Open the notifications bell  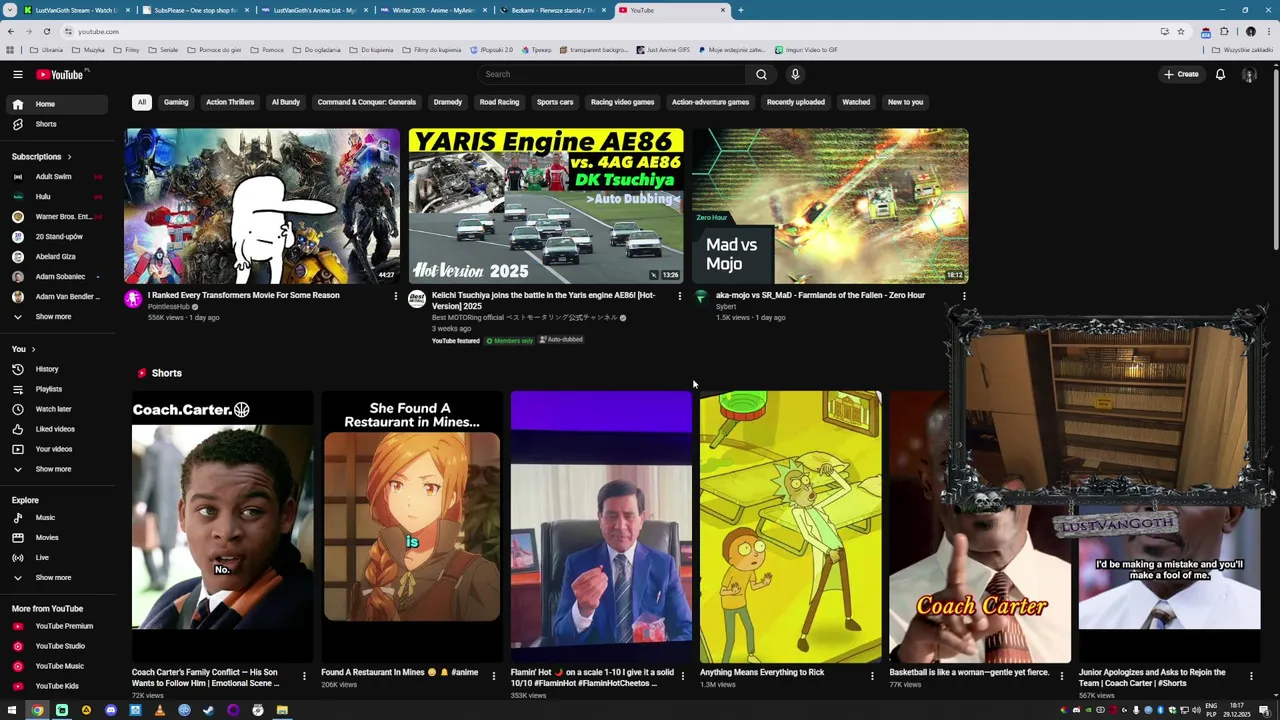click(1220, 74)
